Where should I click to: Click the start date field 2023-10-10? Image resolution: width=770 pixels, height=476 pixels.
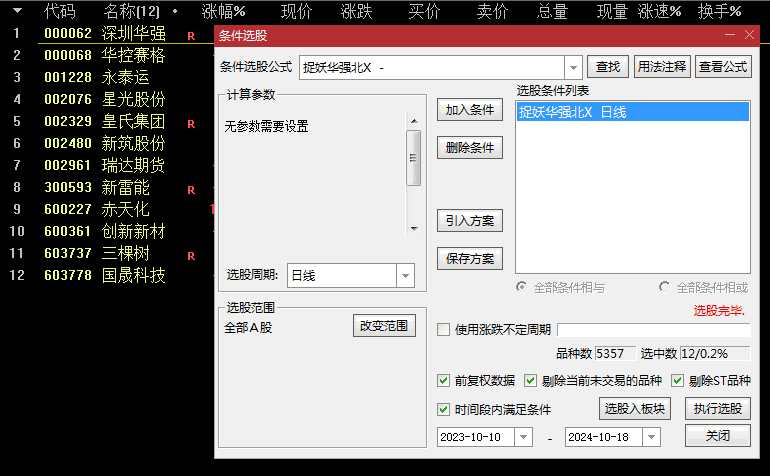point(475,437)
